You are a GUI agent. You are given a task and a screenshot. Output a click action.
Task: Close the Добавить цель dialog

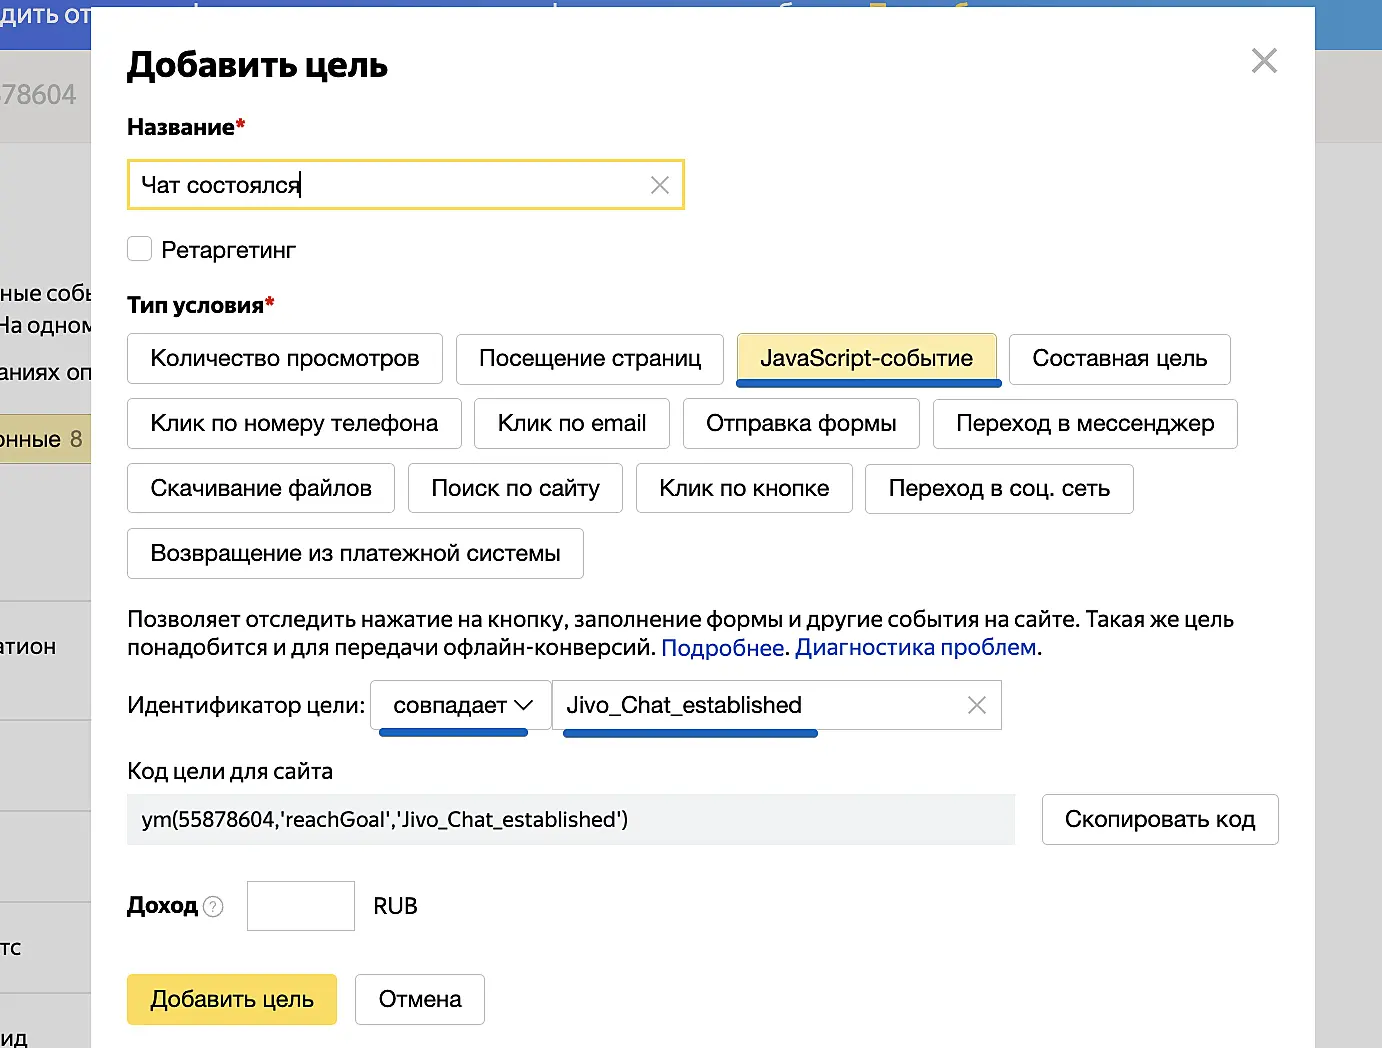[x=1264, y=61]
